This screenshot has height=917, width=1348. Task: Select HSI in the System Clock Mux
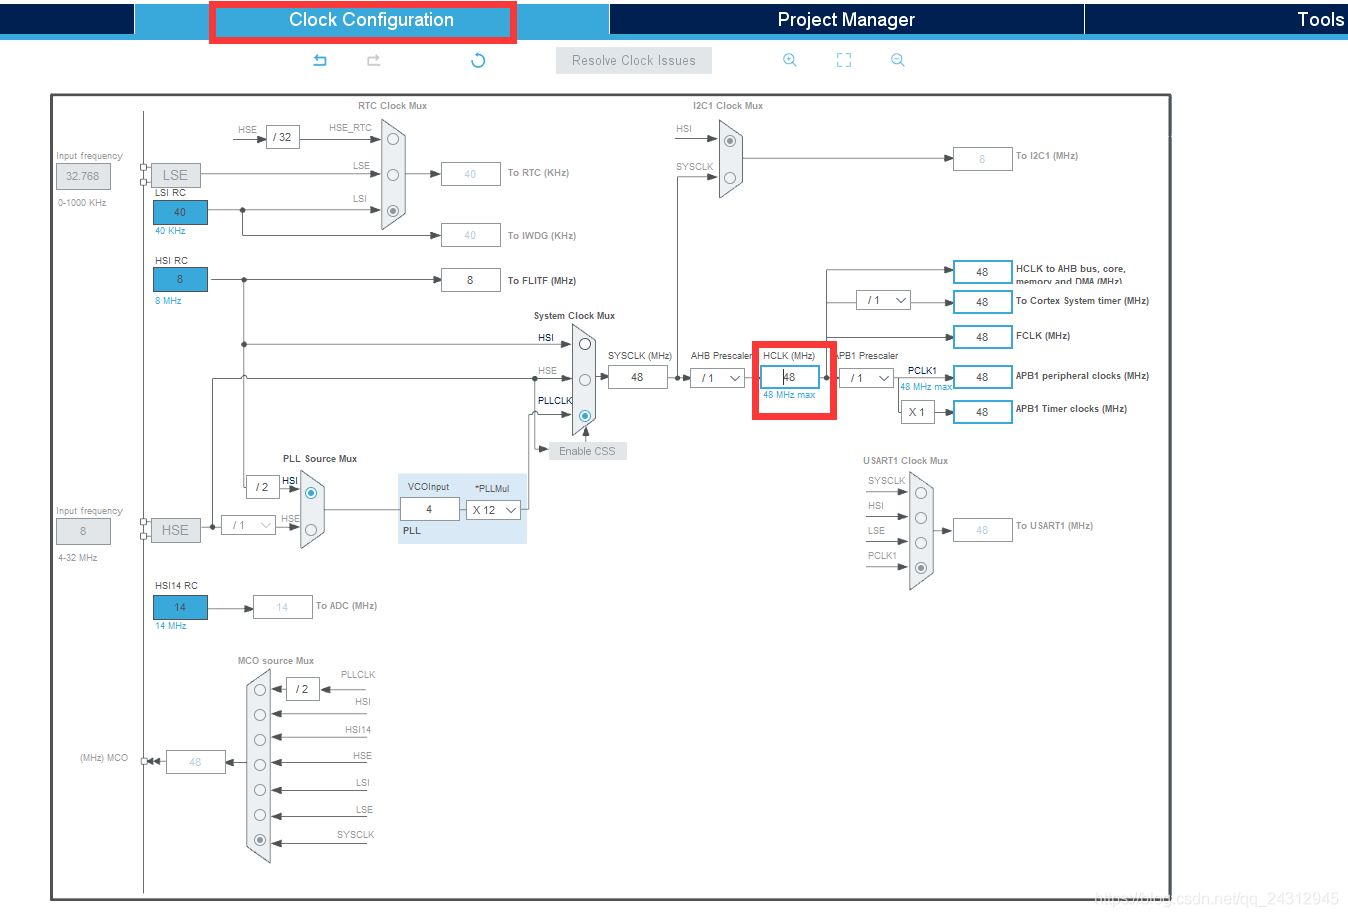tap(585, 344)
